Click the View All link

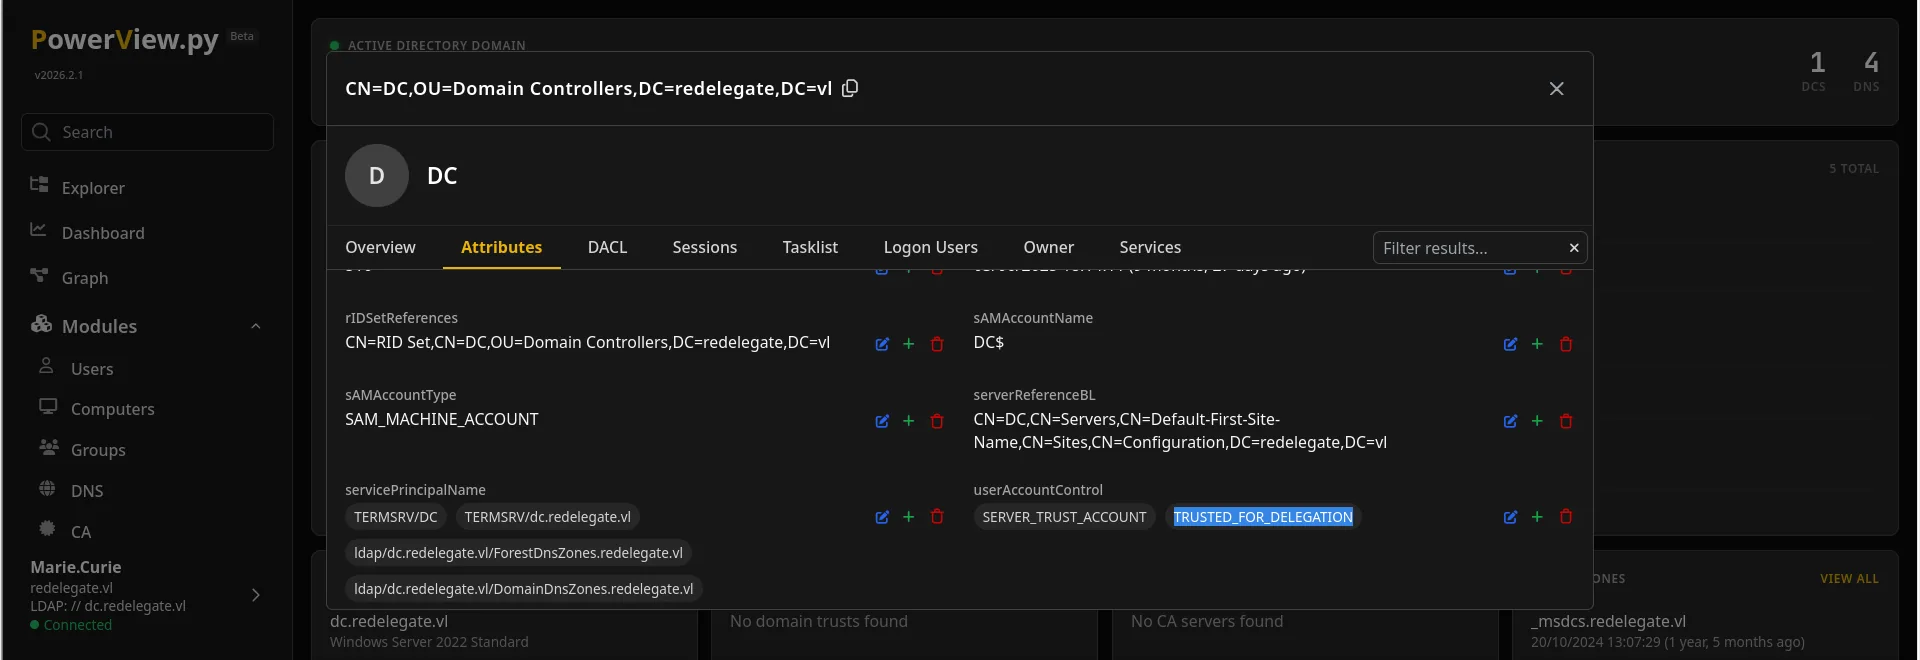pyautogui.click(x=1849, y=579)
